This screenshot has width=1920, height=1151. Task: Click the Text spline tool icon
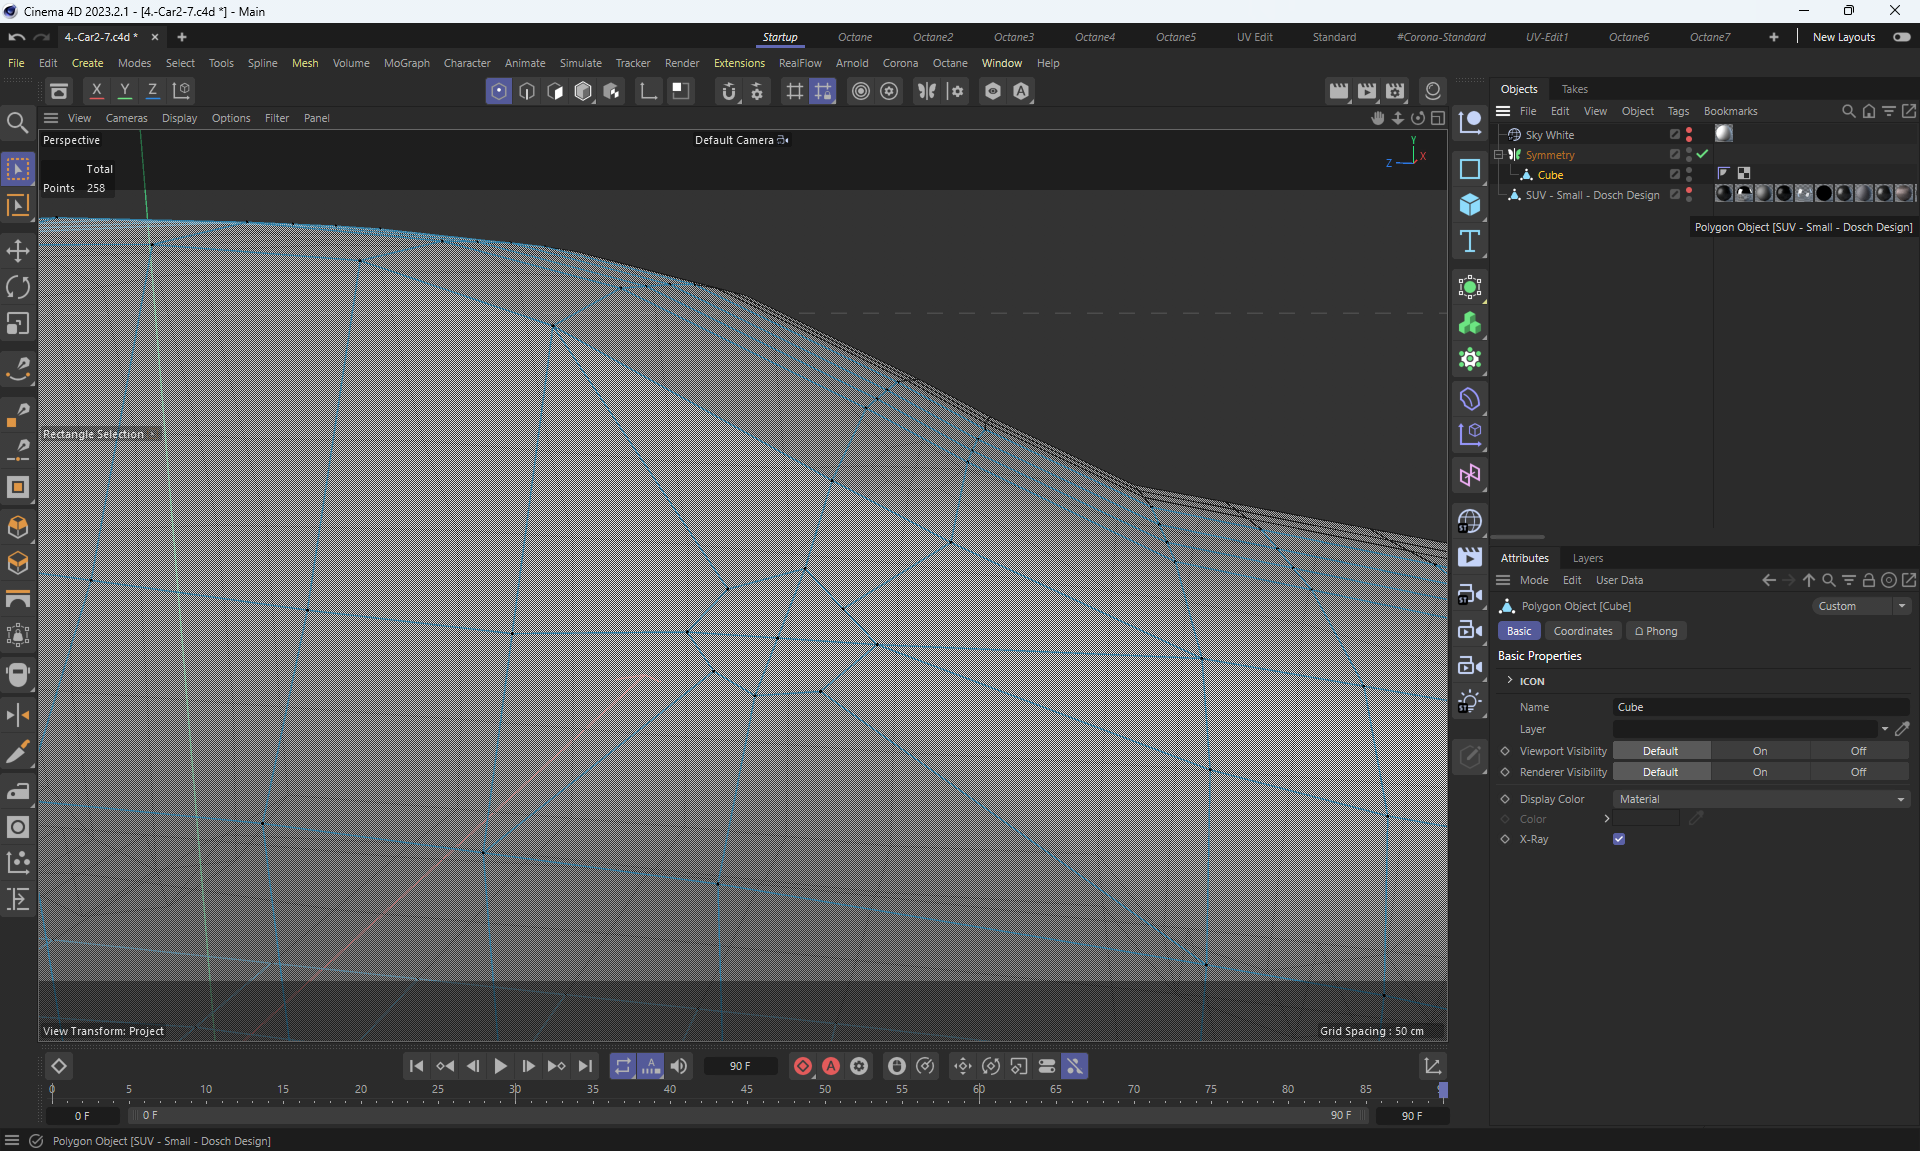[x=1469, y=241]
